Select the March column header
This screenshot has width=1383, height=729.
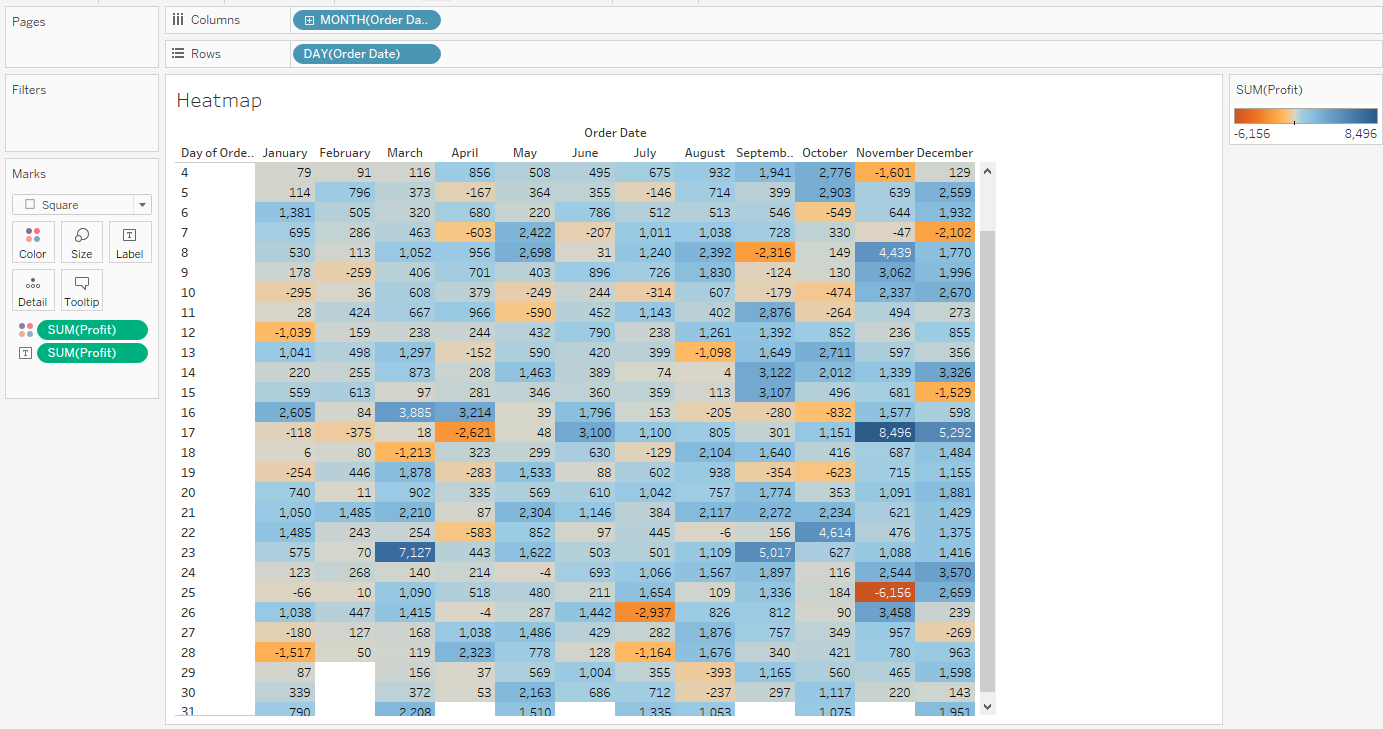(x=405, y=153)
